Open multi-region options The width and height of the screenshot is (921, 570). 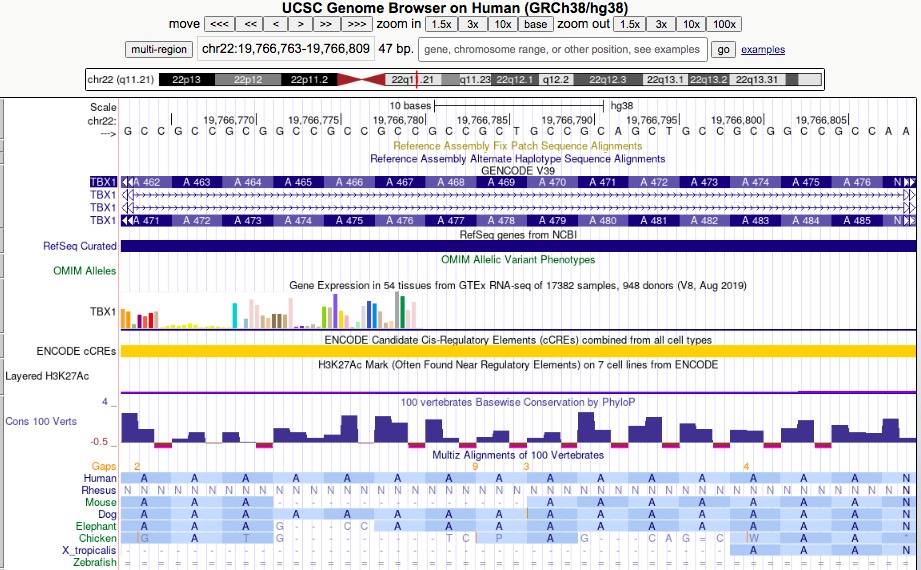tap(159, 49)
